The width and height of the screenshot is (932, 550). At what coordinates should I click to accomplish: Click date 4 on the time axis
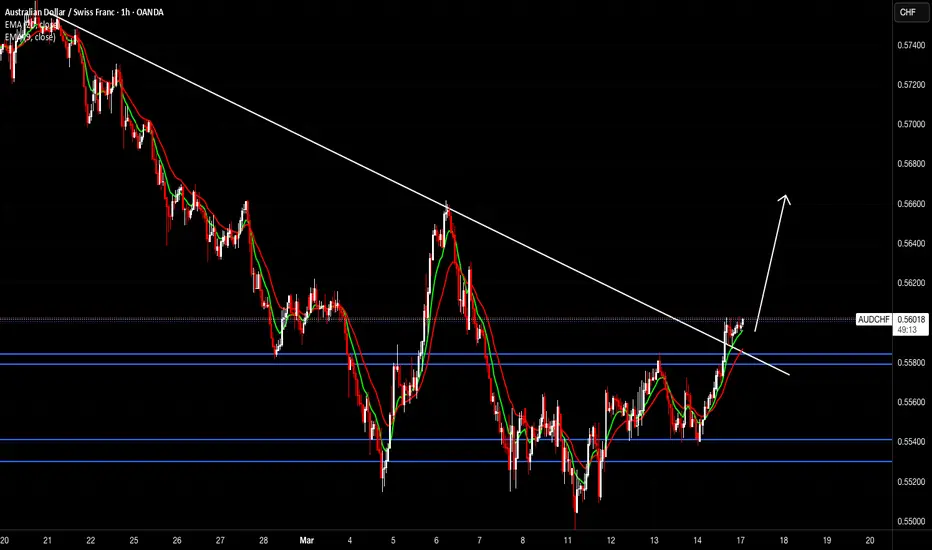coord(350,540)
